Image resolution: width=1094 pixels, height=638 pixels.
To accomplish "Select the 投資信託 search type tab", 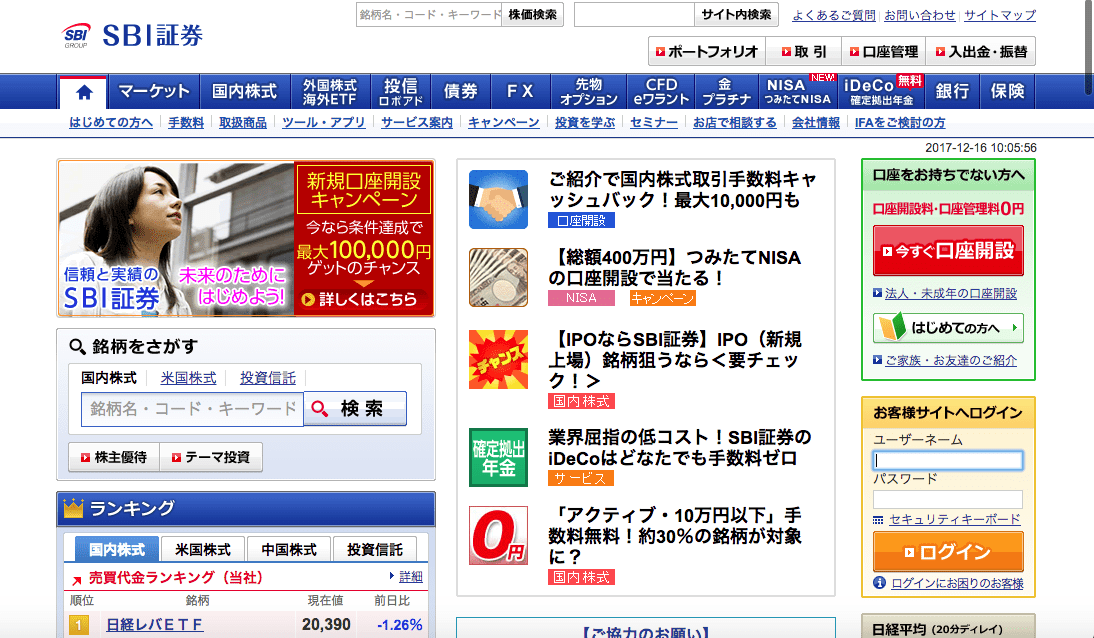I will pos(267,378).
